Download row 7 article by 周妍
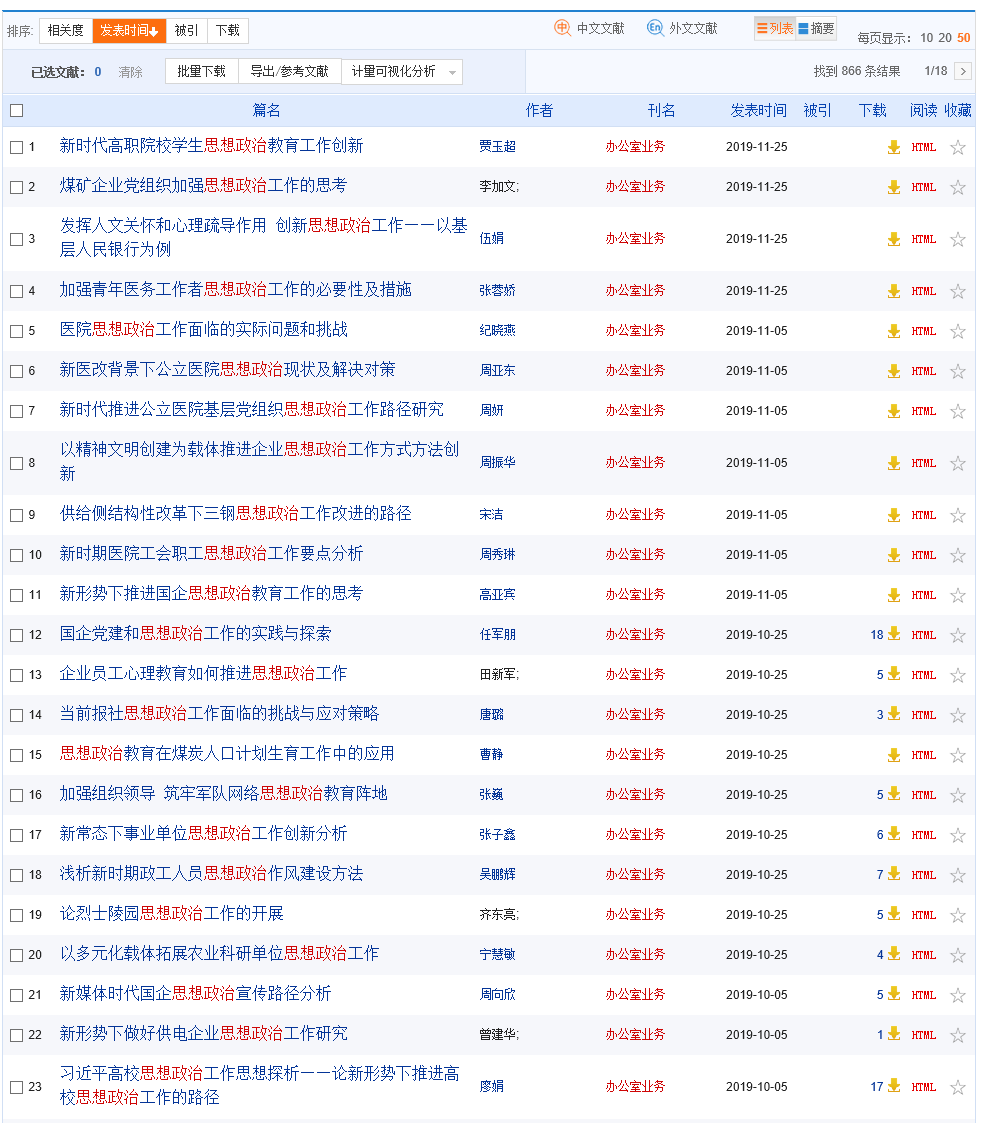The height and width of the screenshot is (1123, 981). click(894, 412)
